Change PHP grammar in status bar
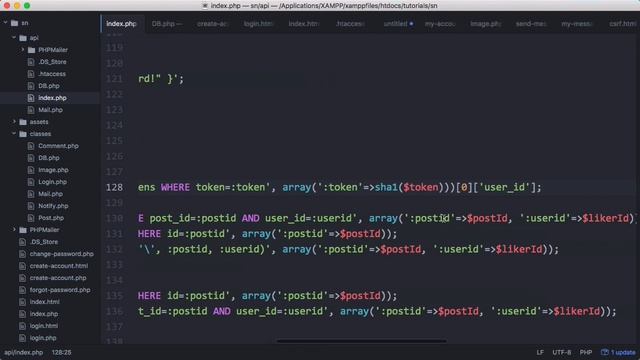Screen dimensions: 640x360 point(586,352)
